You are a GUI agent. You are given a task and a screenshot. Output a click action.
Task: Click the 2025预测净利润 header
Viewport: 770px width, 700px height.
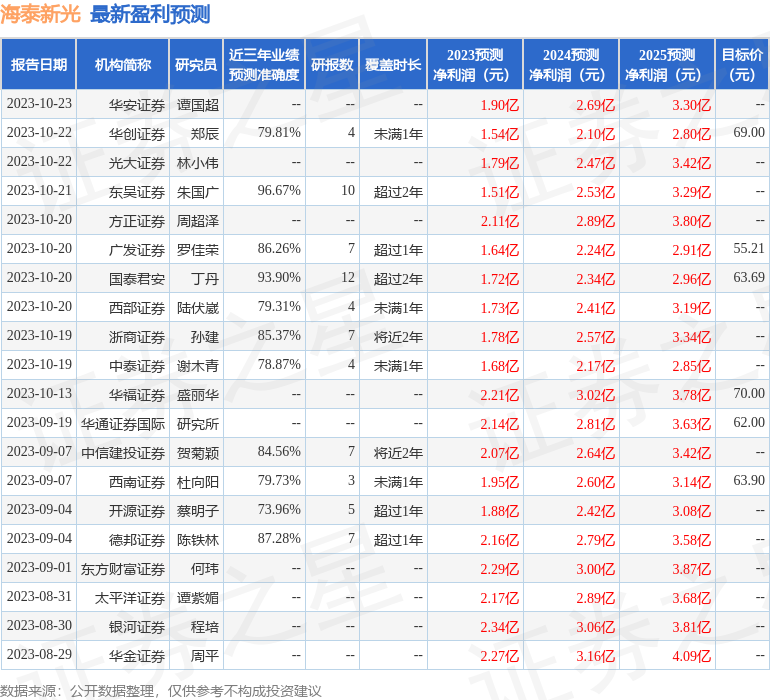pyautogui.click(x=667, y=65)
